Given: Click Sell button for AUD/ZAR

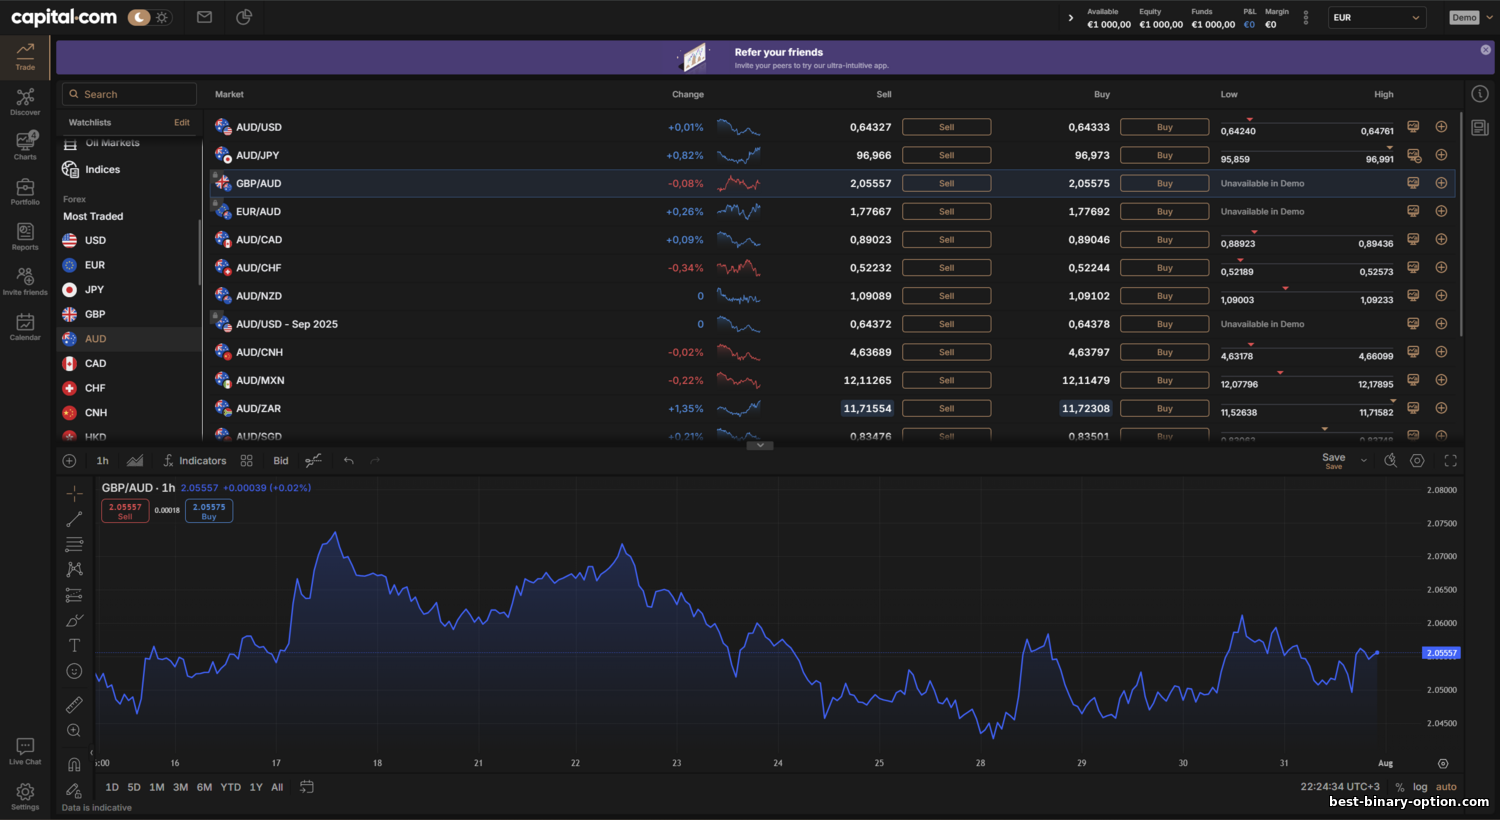Looking at the screenshot, I should tap(946, 408).
